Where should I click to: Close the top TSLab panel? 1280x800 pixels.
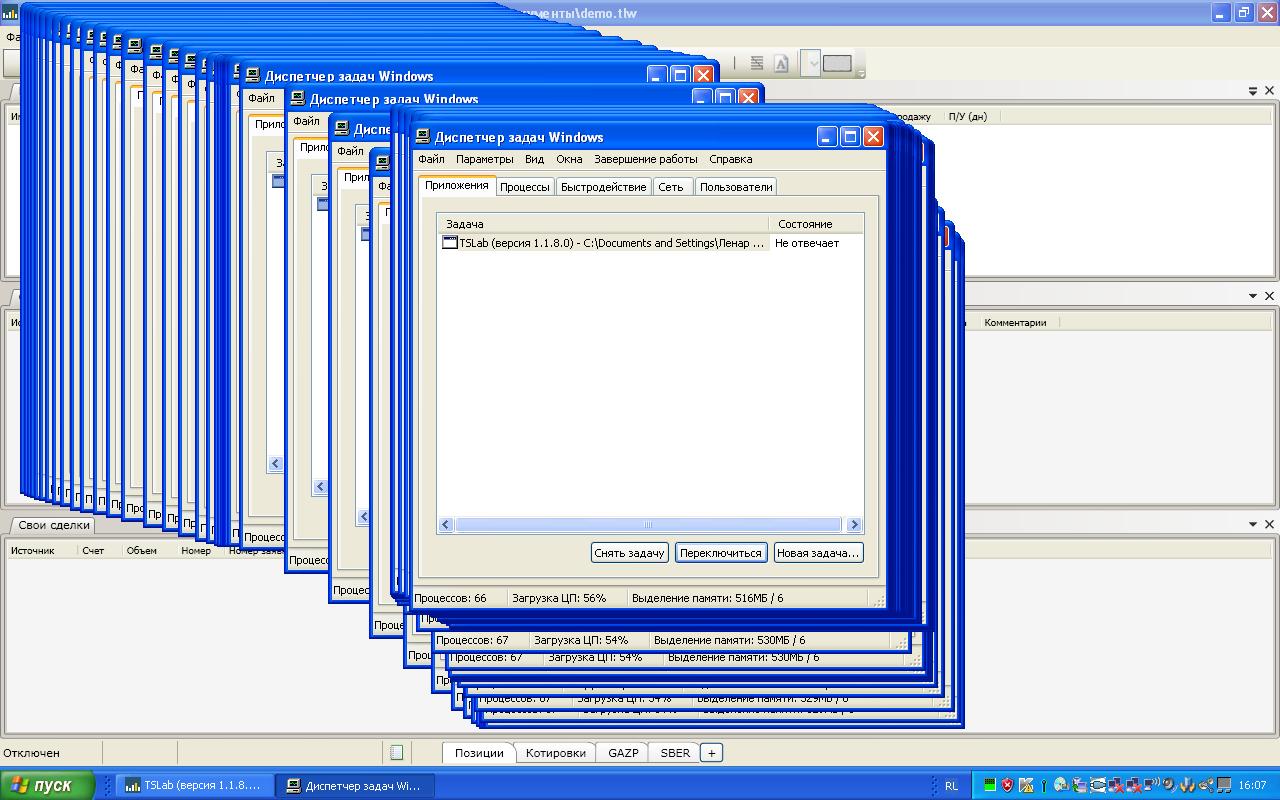[1269, 91]
